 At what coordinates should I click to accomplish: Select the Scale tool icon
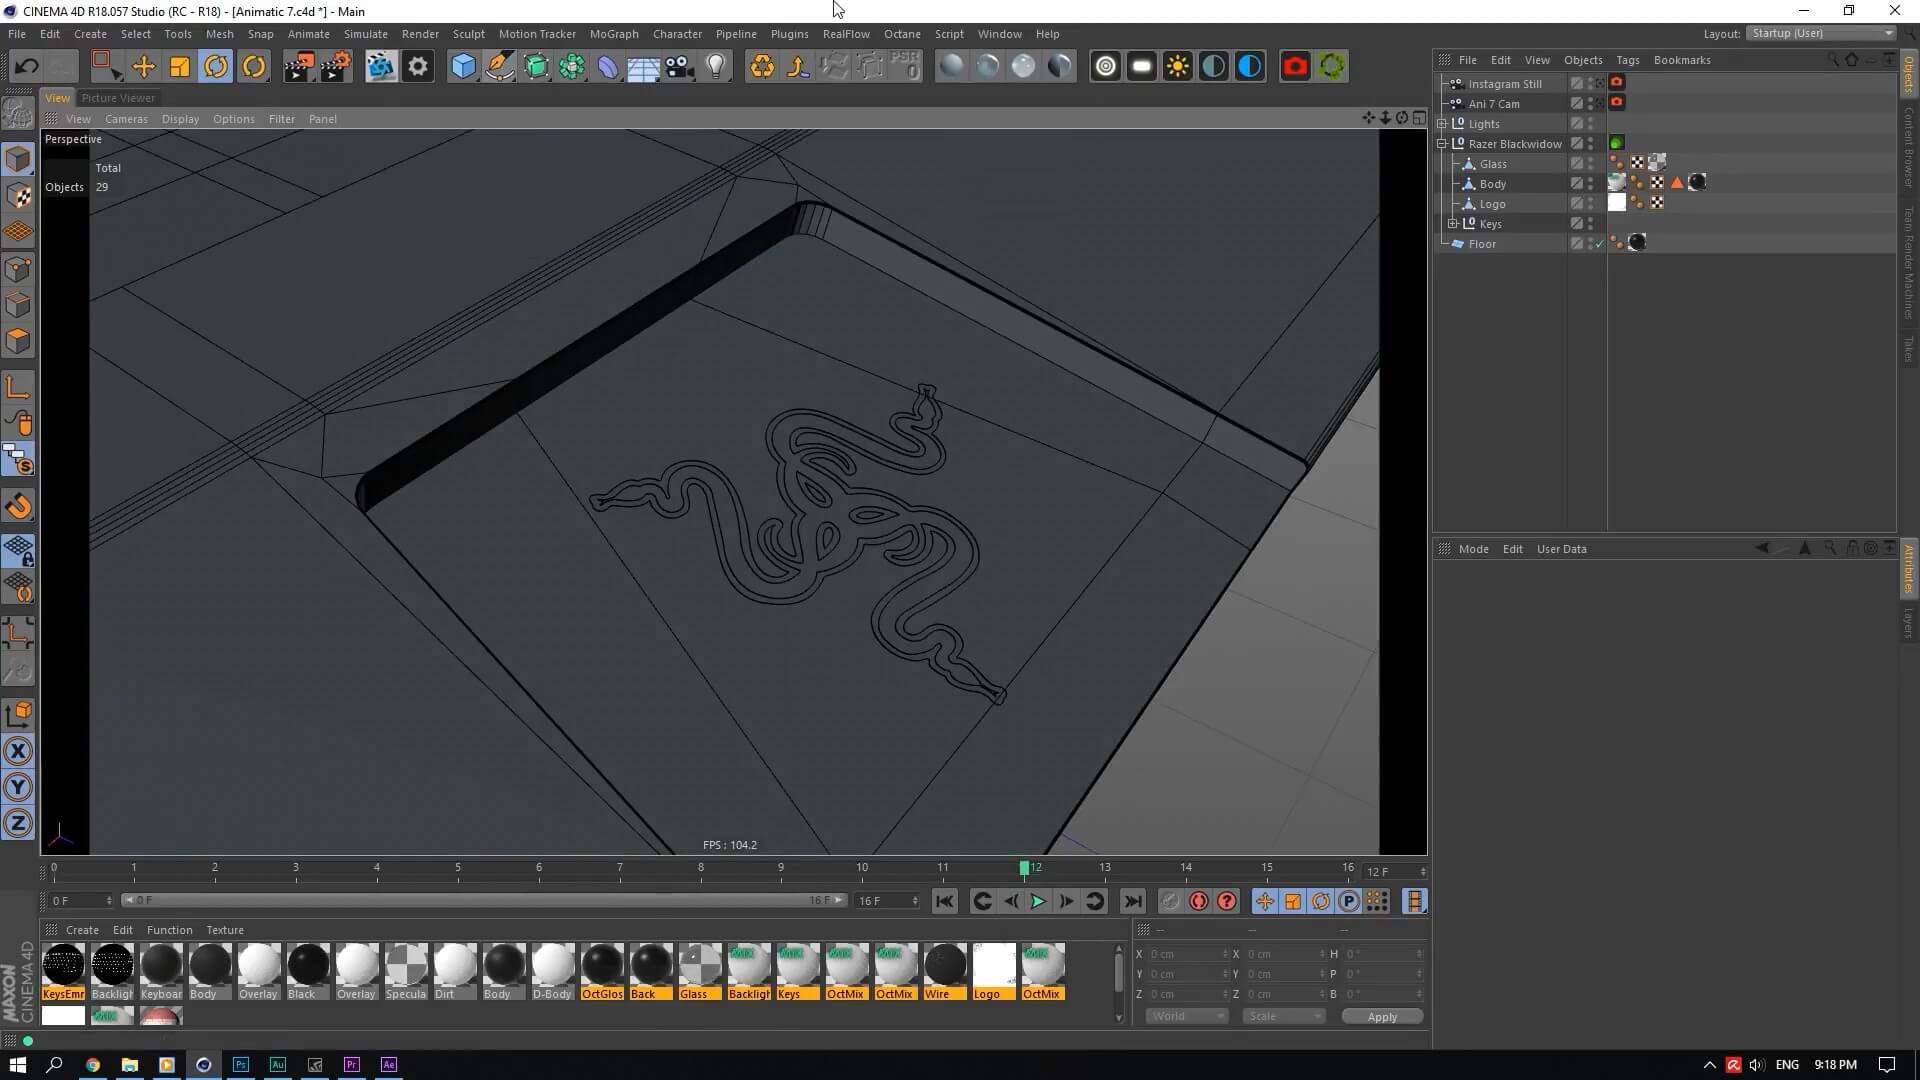tap(180, 67)
